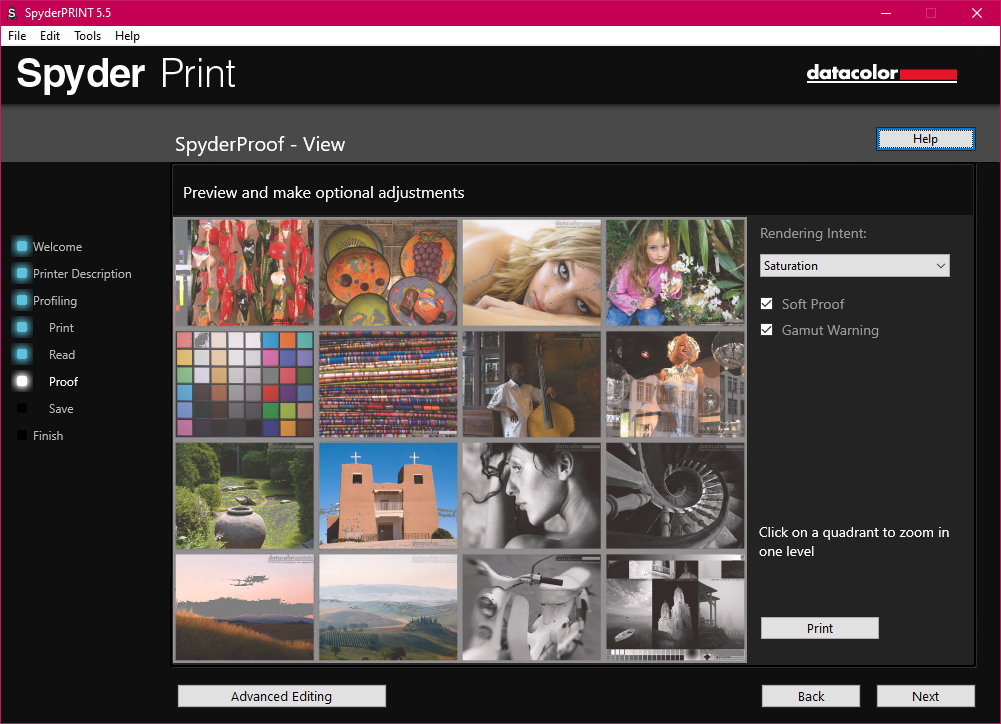Zoom into the black-and-white woman profile image
This screenshot has height=724, width=1001.
pos(532,496)
